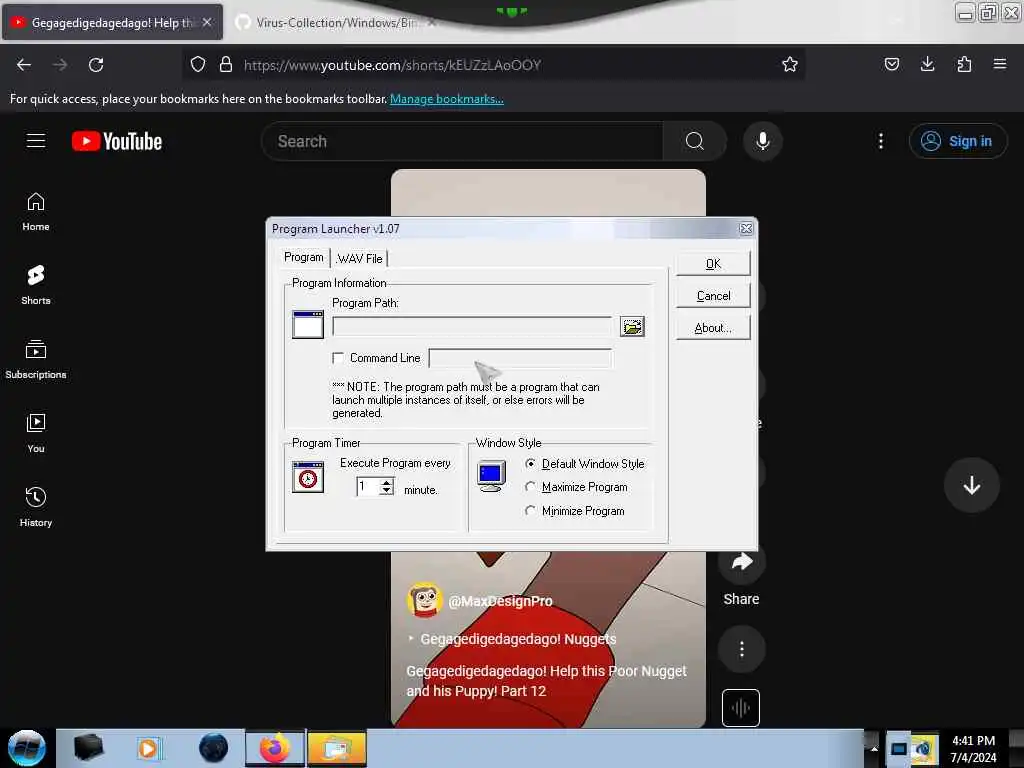Click the yellow folder taskbar icon
Image resolution: width=1024 pixels, height=768 pixels.
tap(337, 748)
